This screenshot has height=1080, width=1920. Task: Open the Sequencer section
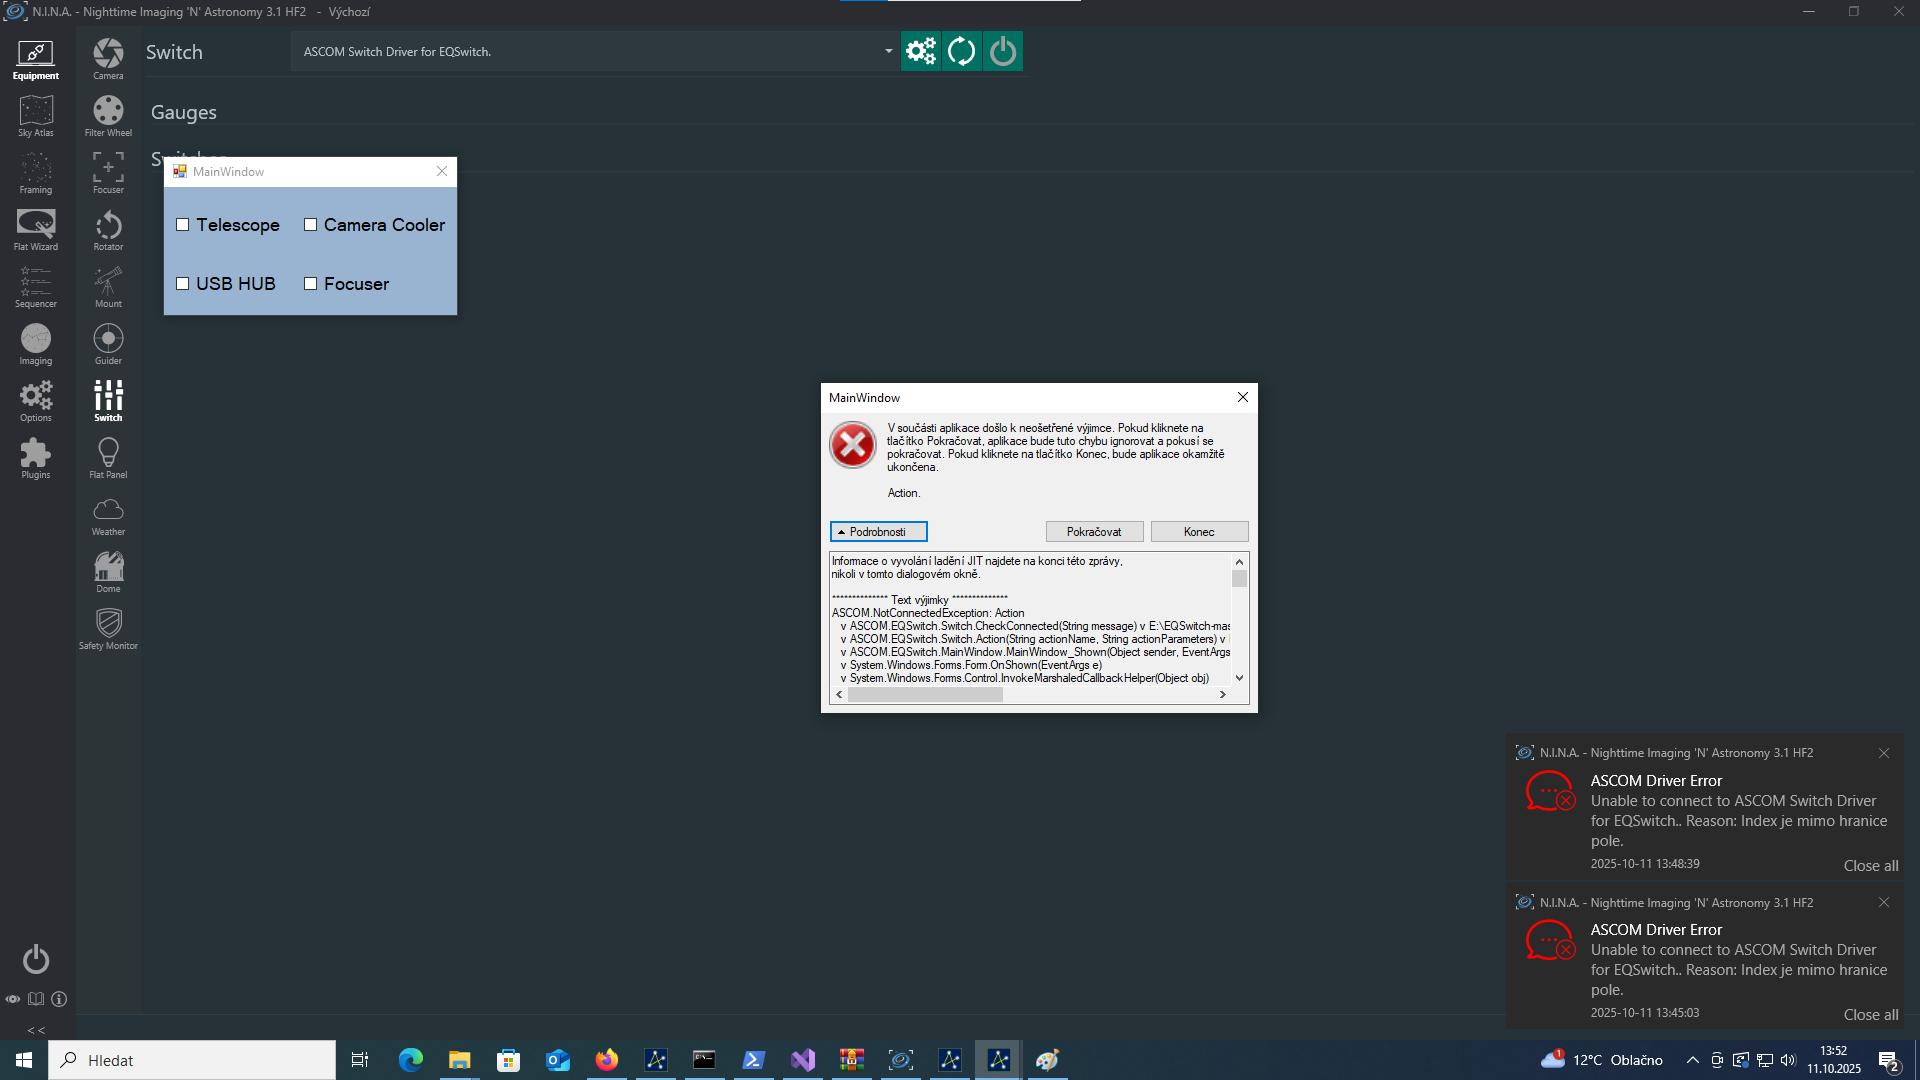coord(36,287)
